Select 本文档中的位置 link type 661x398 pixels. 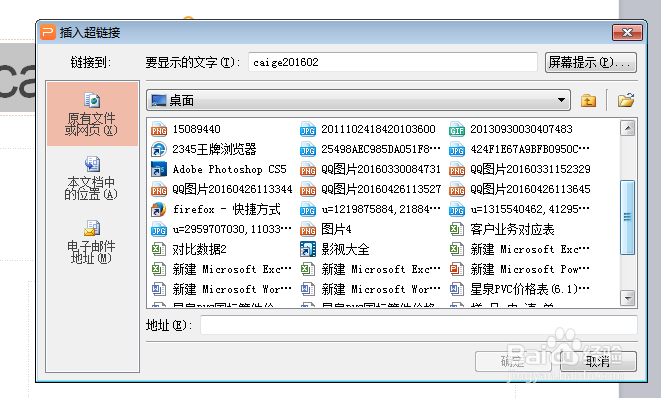click(x=91, y=178)
